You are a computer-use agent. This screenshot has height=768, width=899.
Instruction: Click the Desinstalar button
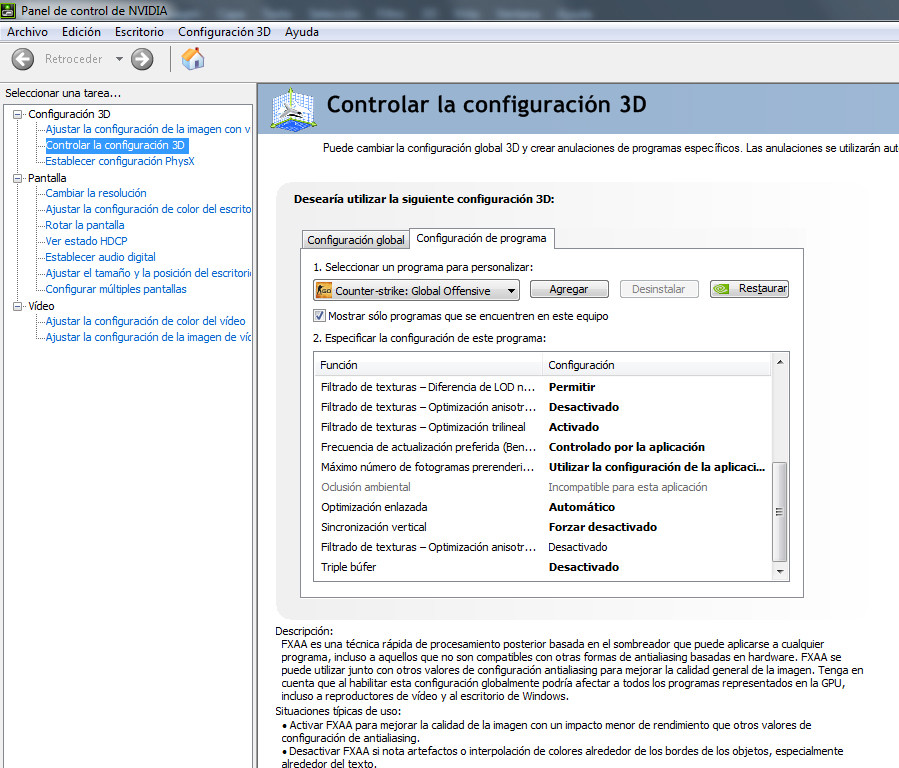(659, 289)
